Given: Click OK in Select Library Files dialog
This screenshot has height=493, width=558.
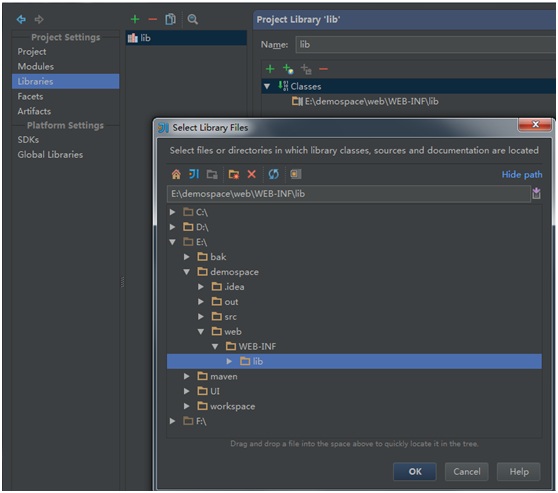Looking at the screenshot, I should [415, 472].
